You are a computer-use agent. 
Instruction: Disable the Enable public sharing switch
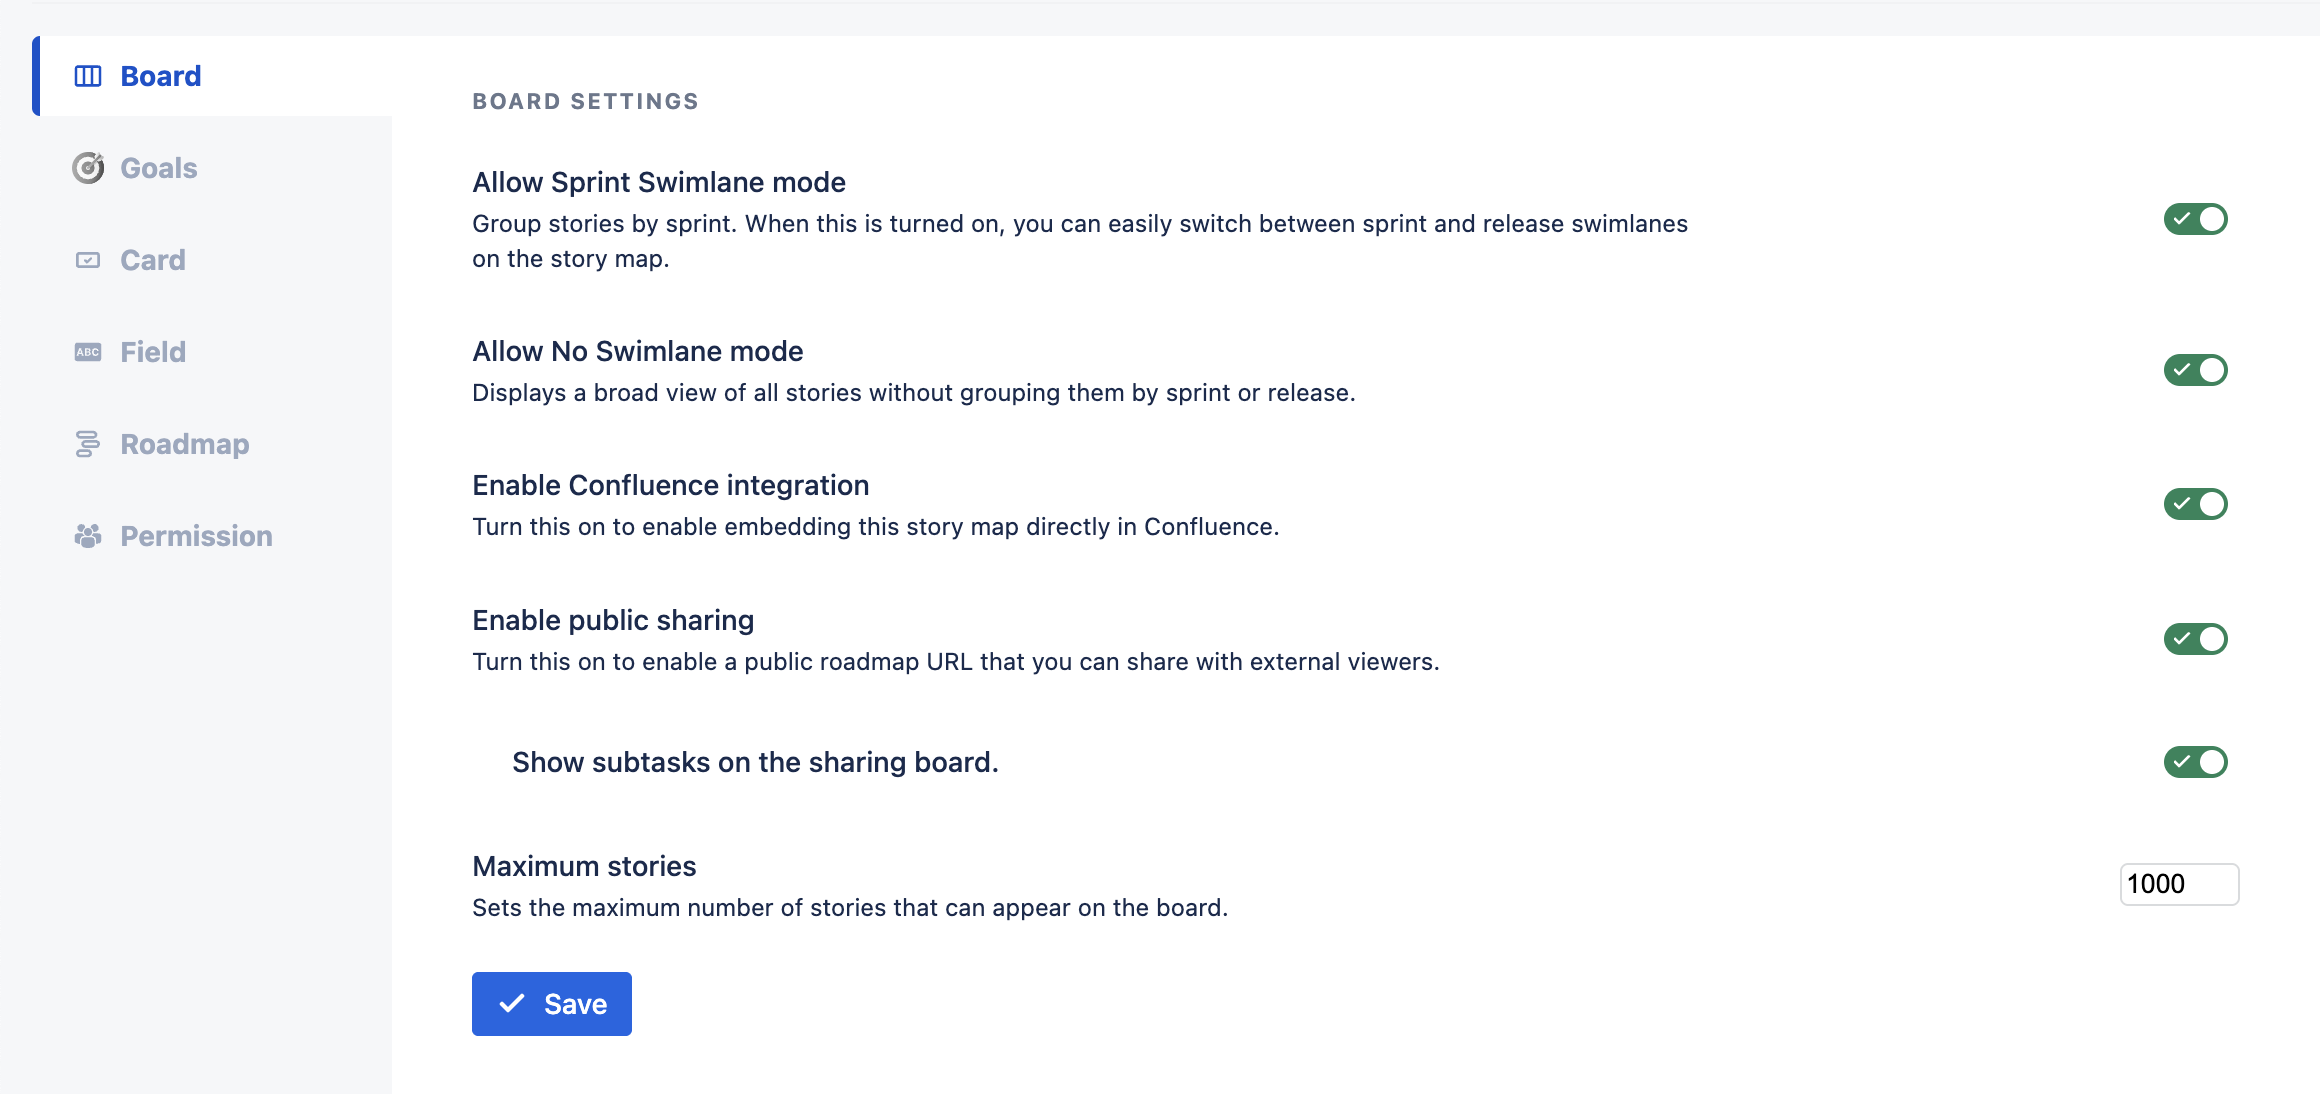coord(2195,639)
